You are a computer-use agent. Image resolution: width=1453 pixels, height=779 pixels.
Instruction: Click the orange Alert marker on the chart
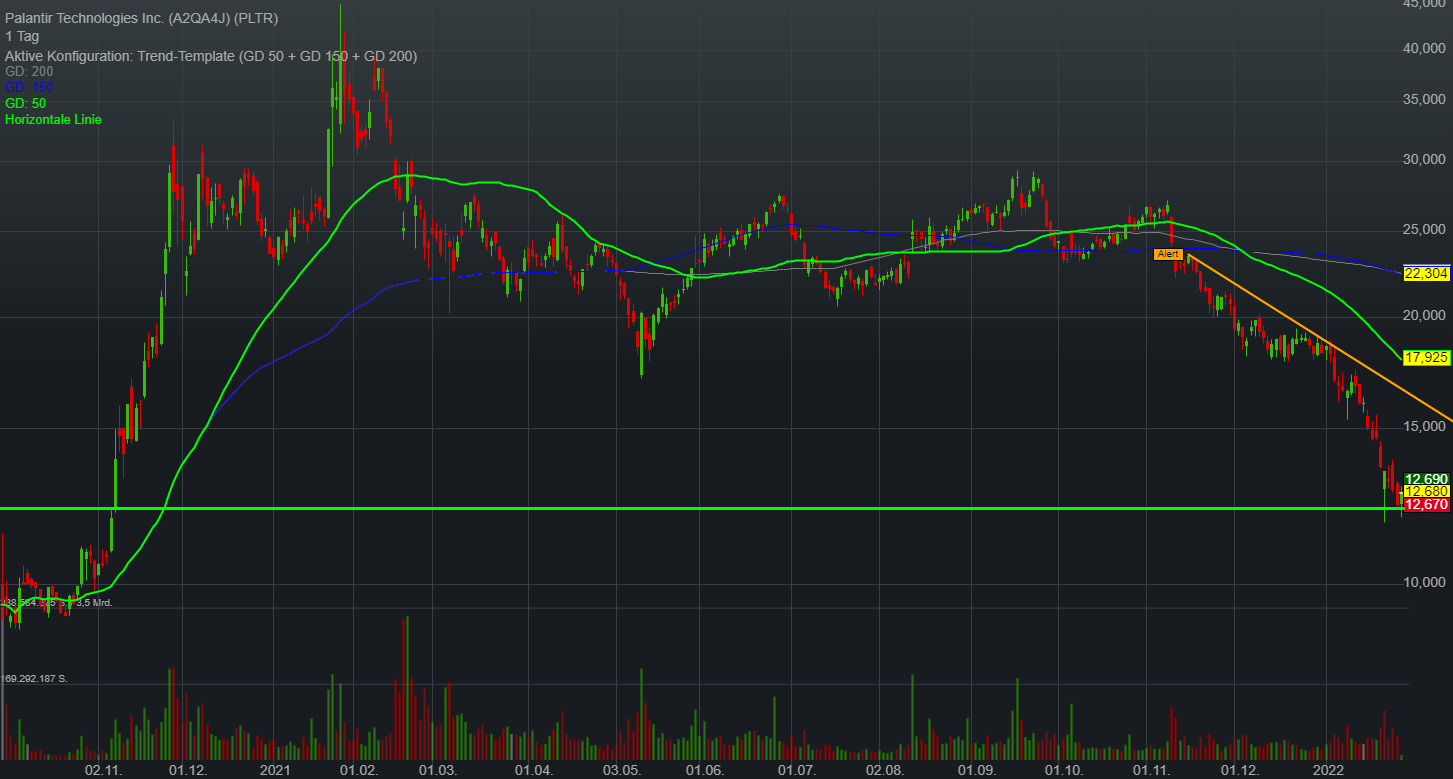click(1169, 254)
